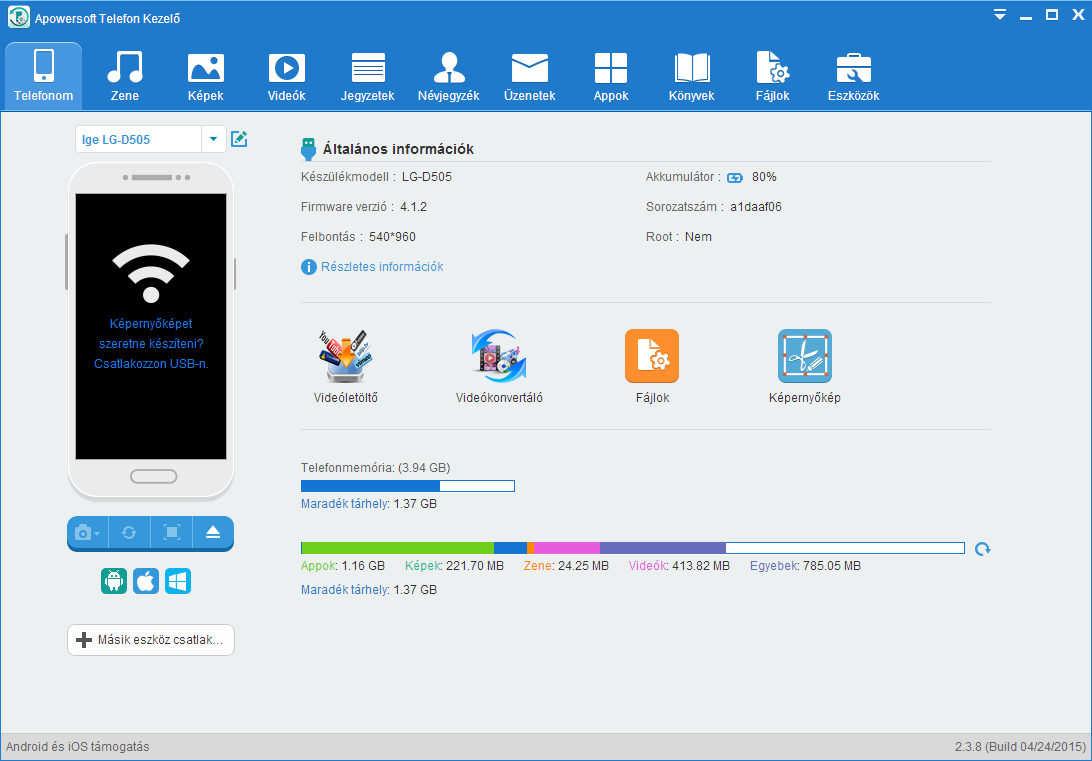
Task: Click the lge LG-D505 device name field
Action: 139,139
